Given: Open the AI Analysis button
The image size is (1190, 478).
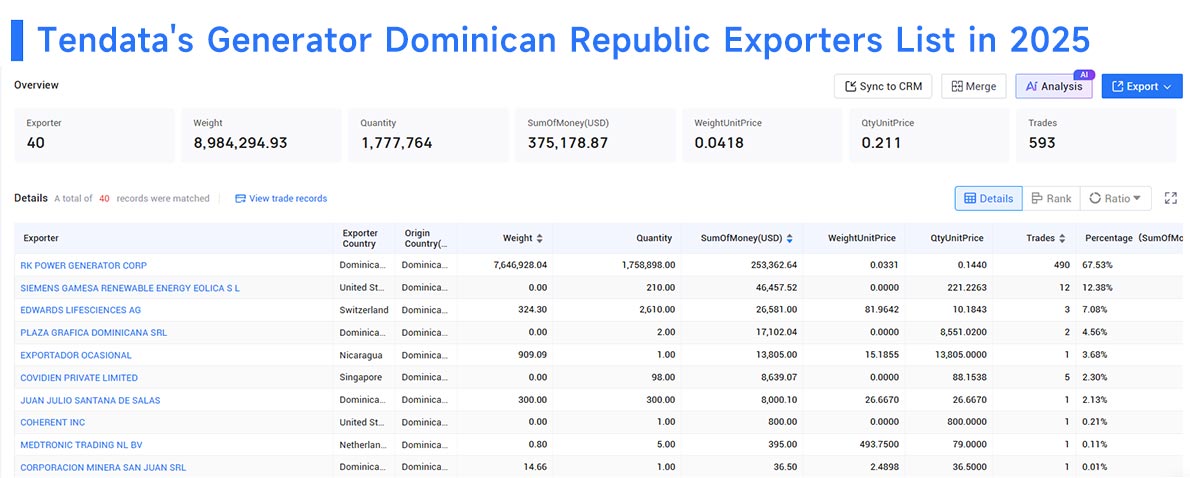Looking at the screenshot, I should (x=1053, y=86).
